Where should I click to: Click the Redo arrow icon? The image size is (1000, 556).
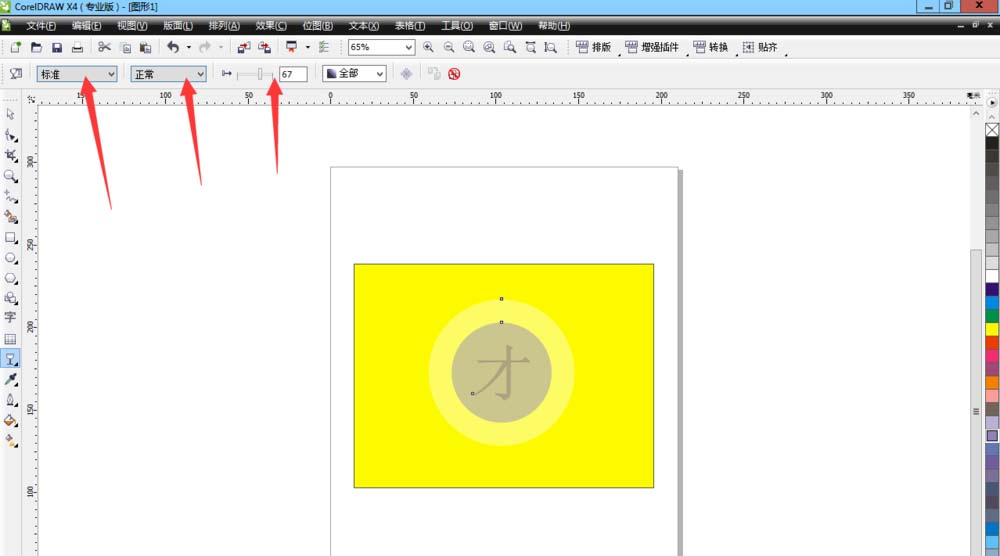pyautogui.click(x=205, y=47)
